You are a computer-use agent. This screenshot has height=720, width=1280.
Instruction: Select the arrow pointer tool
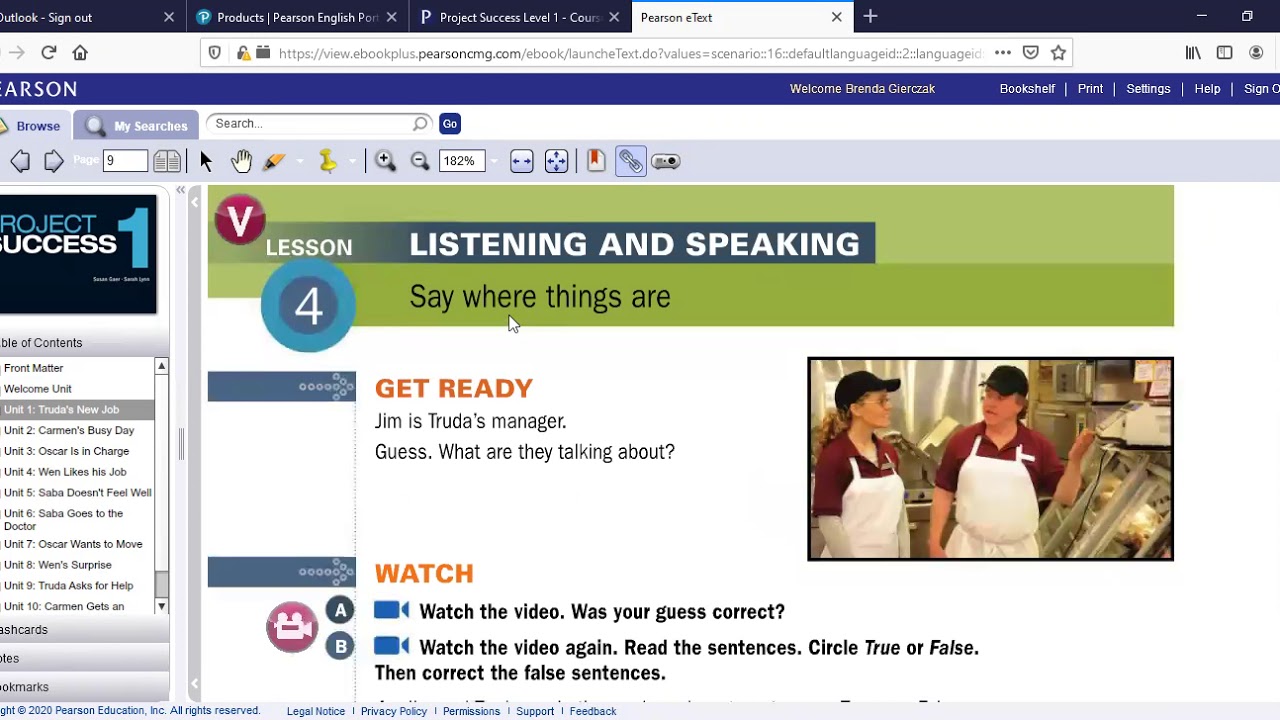[x=206, y=161]
